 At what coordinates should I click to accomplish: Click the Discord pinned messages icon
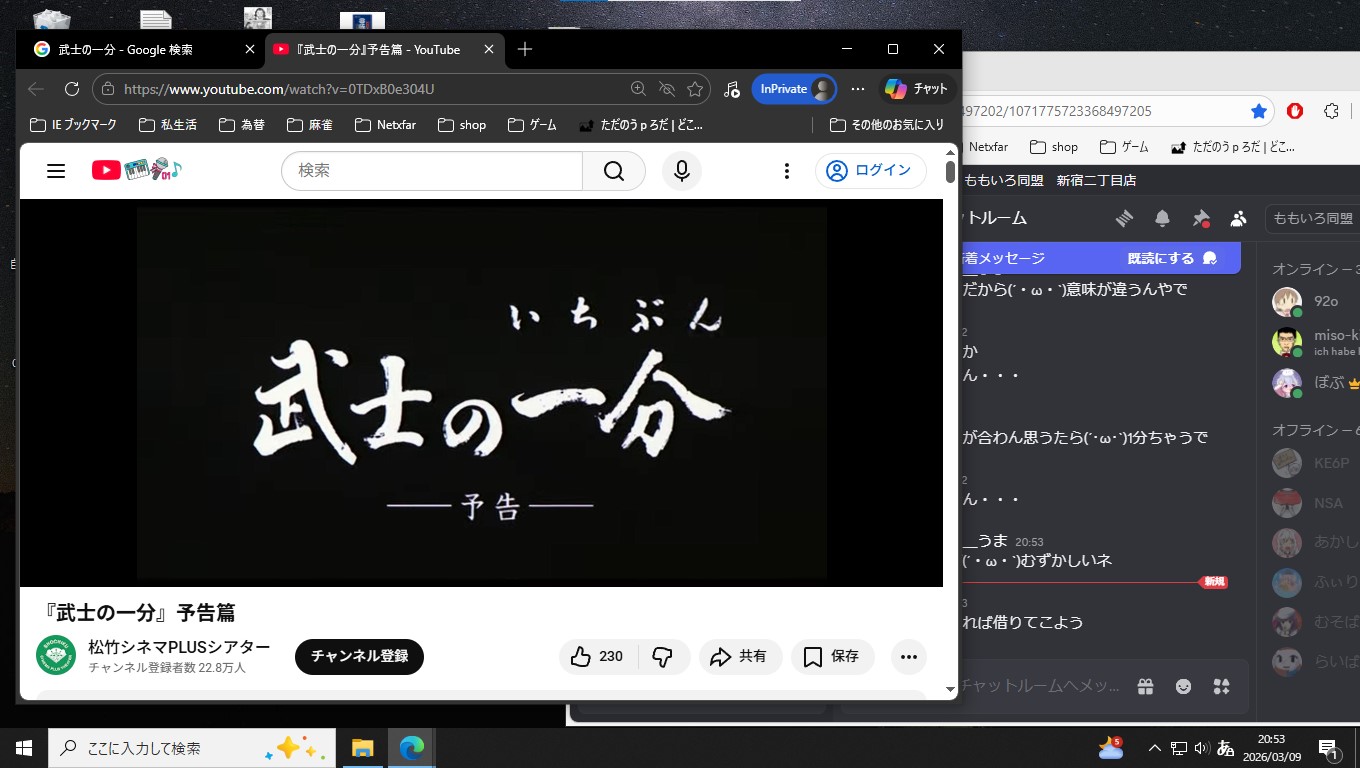click(1201, 218)
